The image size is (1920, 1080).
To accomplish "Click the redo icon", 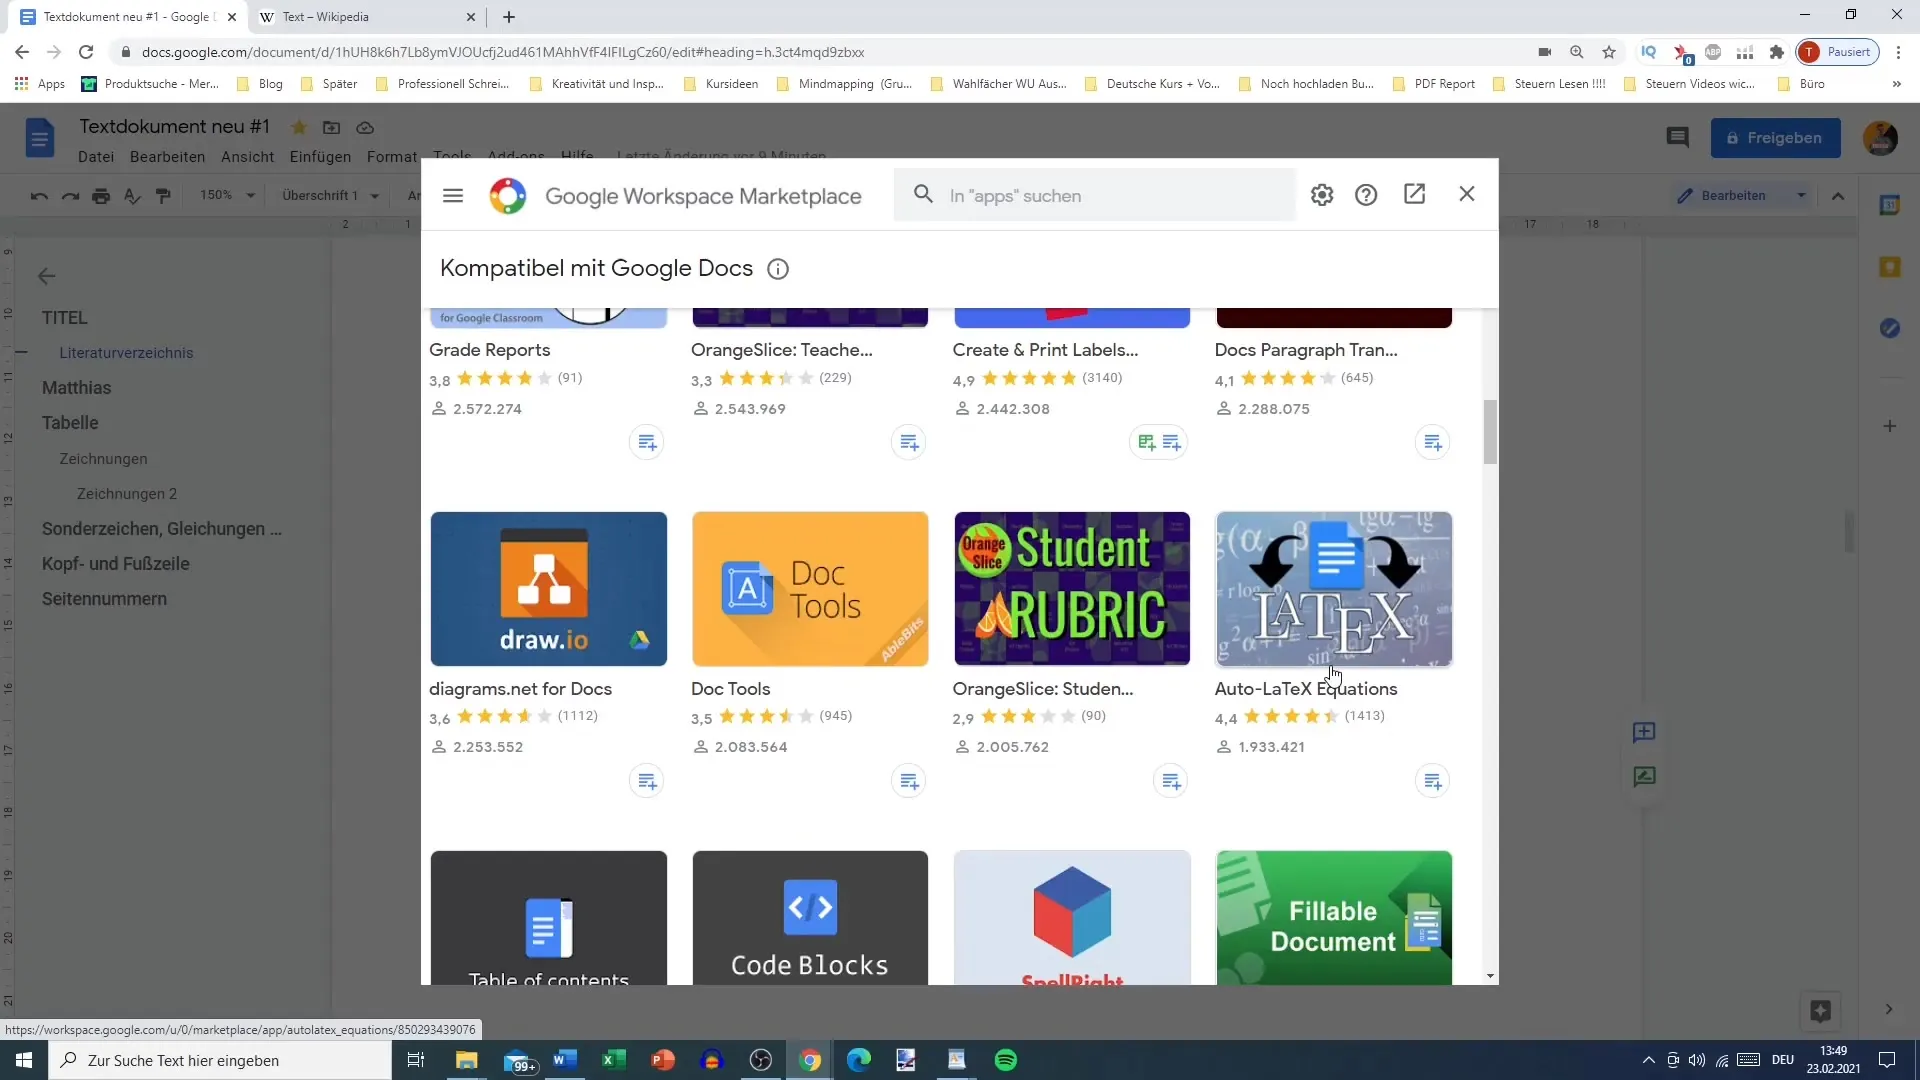I will 70,196.
